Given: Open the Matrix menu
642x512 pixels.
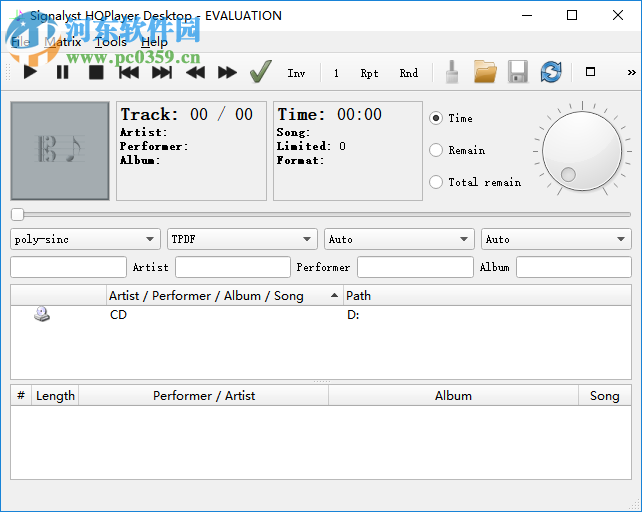Looking at the screenshot, I should (63, 42).
